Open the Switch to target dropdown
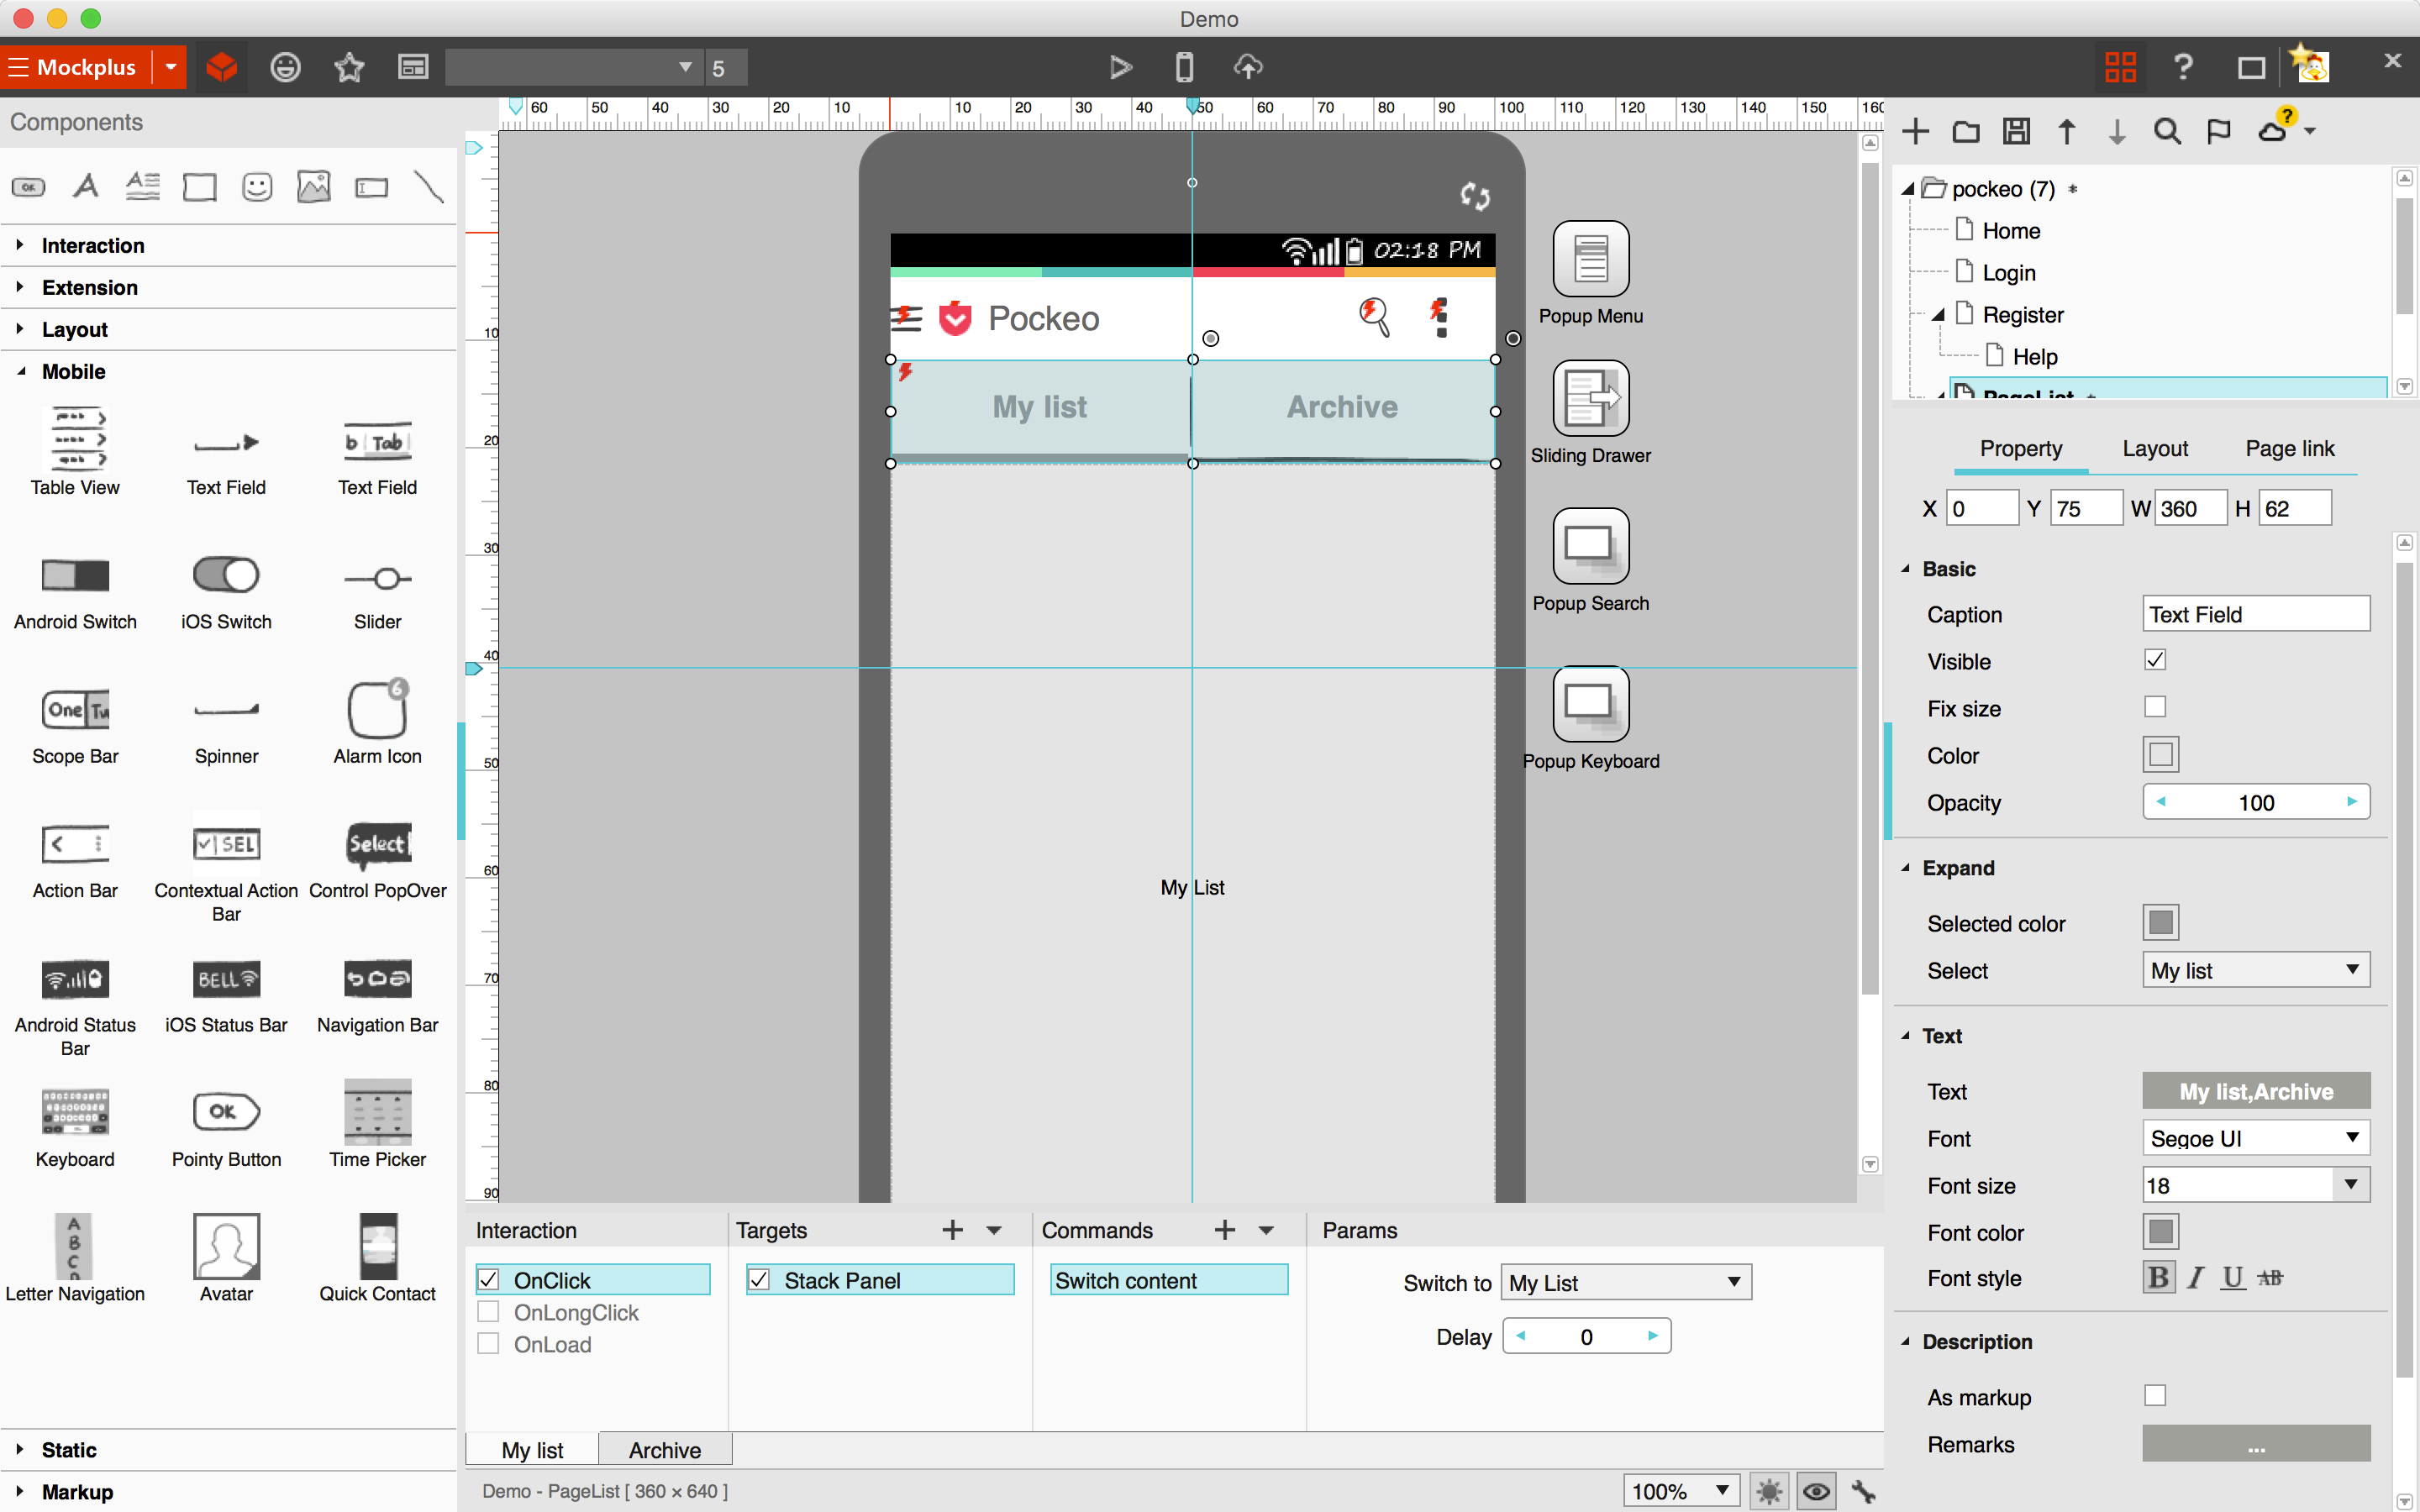Viewport: 2420px width, 1512px height. point(1624,1282)
